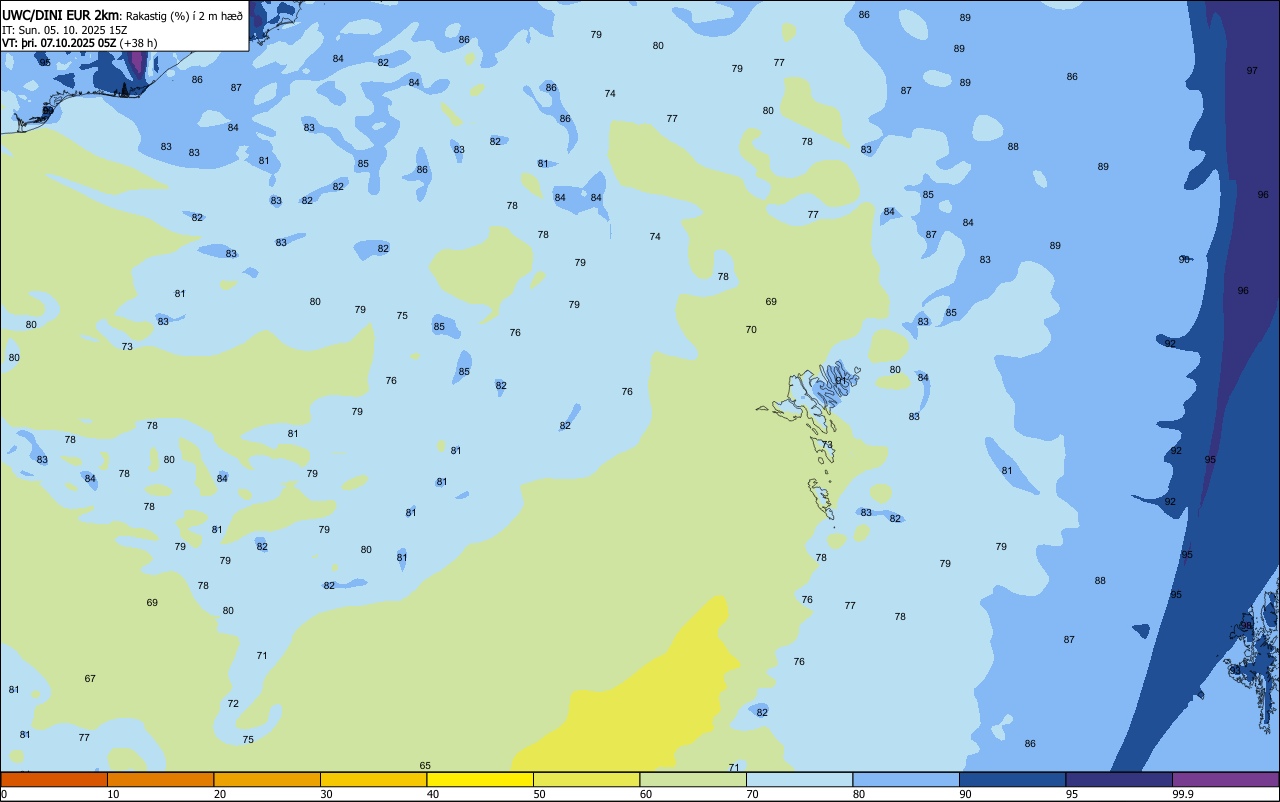Pick the 50–60 pale yellow legend swatch
The height and width of the screenshot is (802, 1280).
point(586,779)
